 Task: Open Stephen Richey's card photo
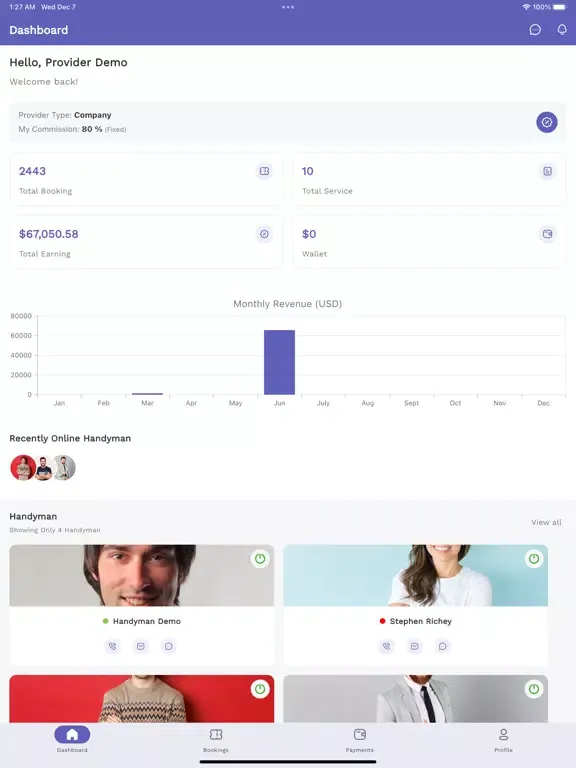click(x=415, y=576)
